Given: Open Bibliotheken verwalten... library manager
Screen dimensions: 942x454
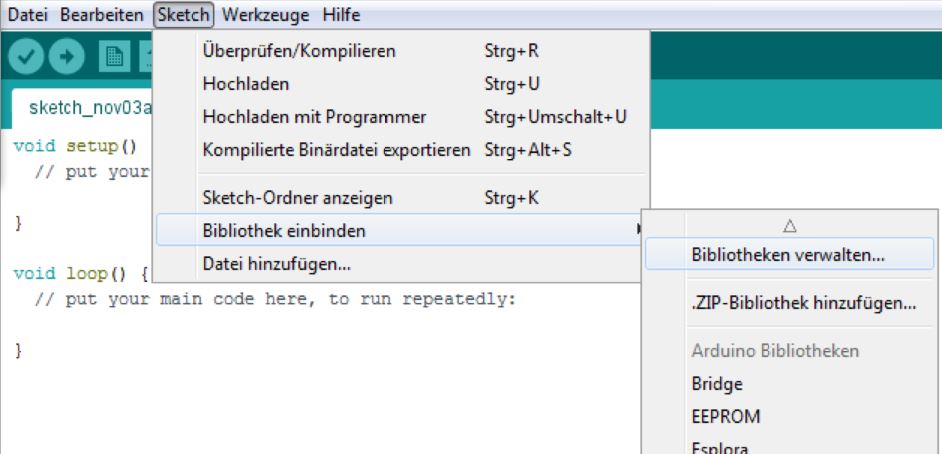Looking at the screenshot, I should tap(788, 254).
